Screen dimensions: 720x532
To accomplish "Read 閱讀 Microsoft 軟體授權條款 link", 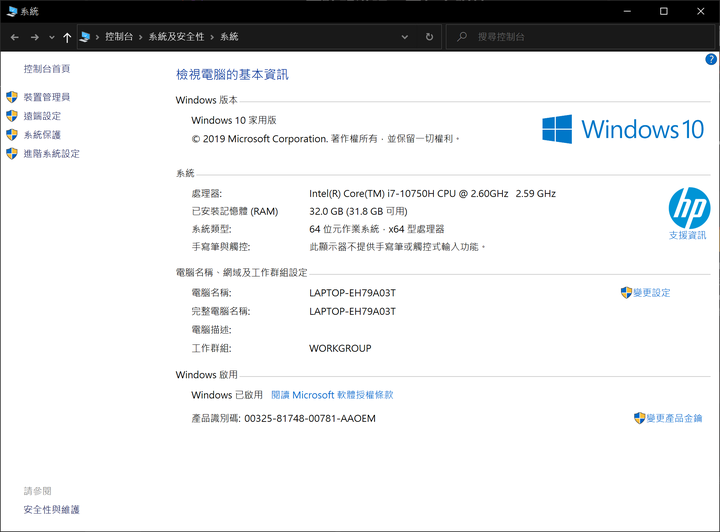I will tap(332, 395).
